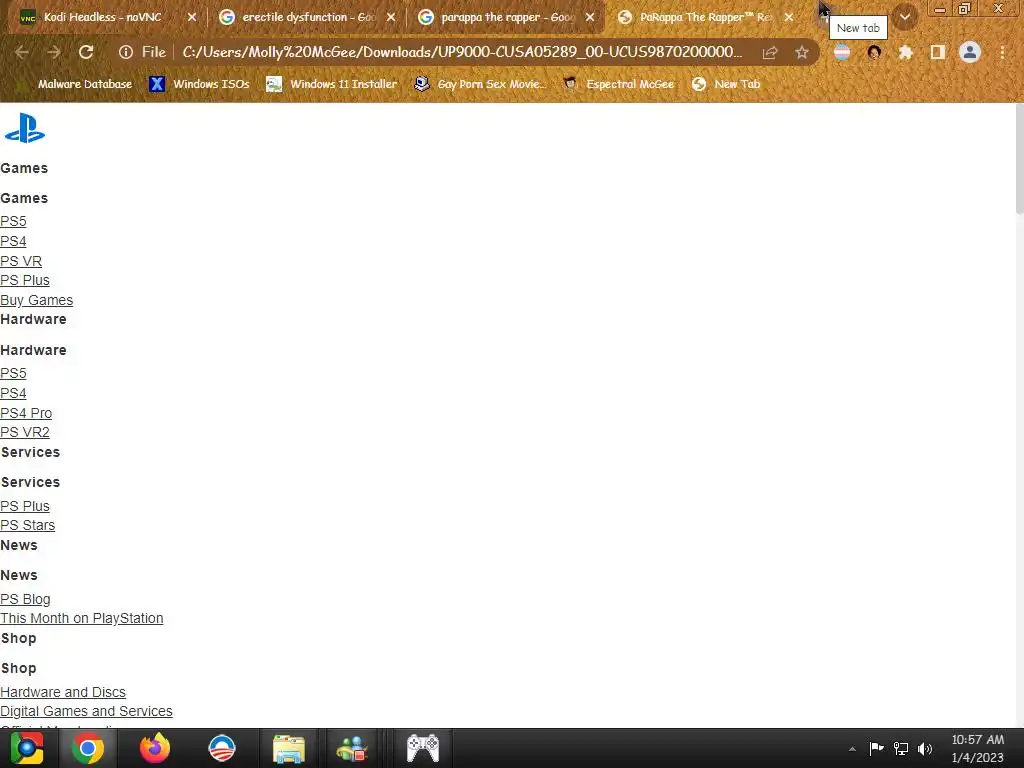Viewport: 1024px width, 768px height.
Task: Close the Kodi Headless tab
Action: coord(192,17)
